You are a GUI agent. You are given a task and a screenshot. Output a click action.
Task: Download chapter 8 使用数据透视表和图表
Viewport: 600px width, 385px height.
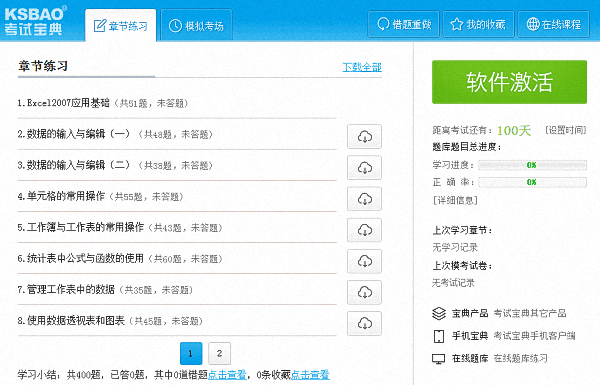364,323
